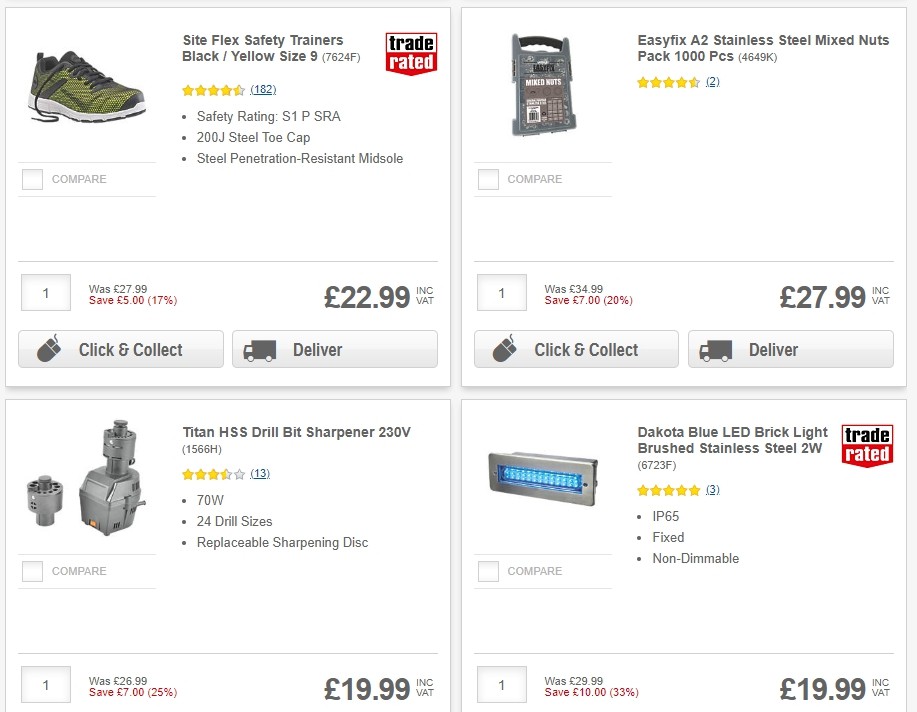
Task: Click the quantity box for Dakota Brick Light
Action: (501, 684)
